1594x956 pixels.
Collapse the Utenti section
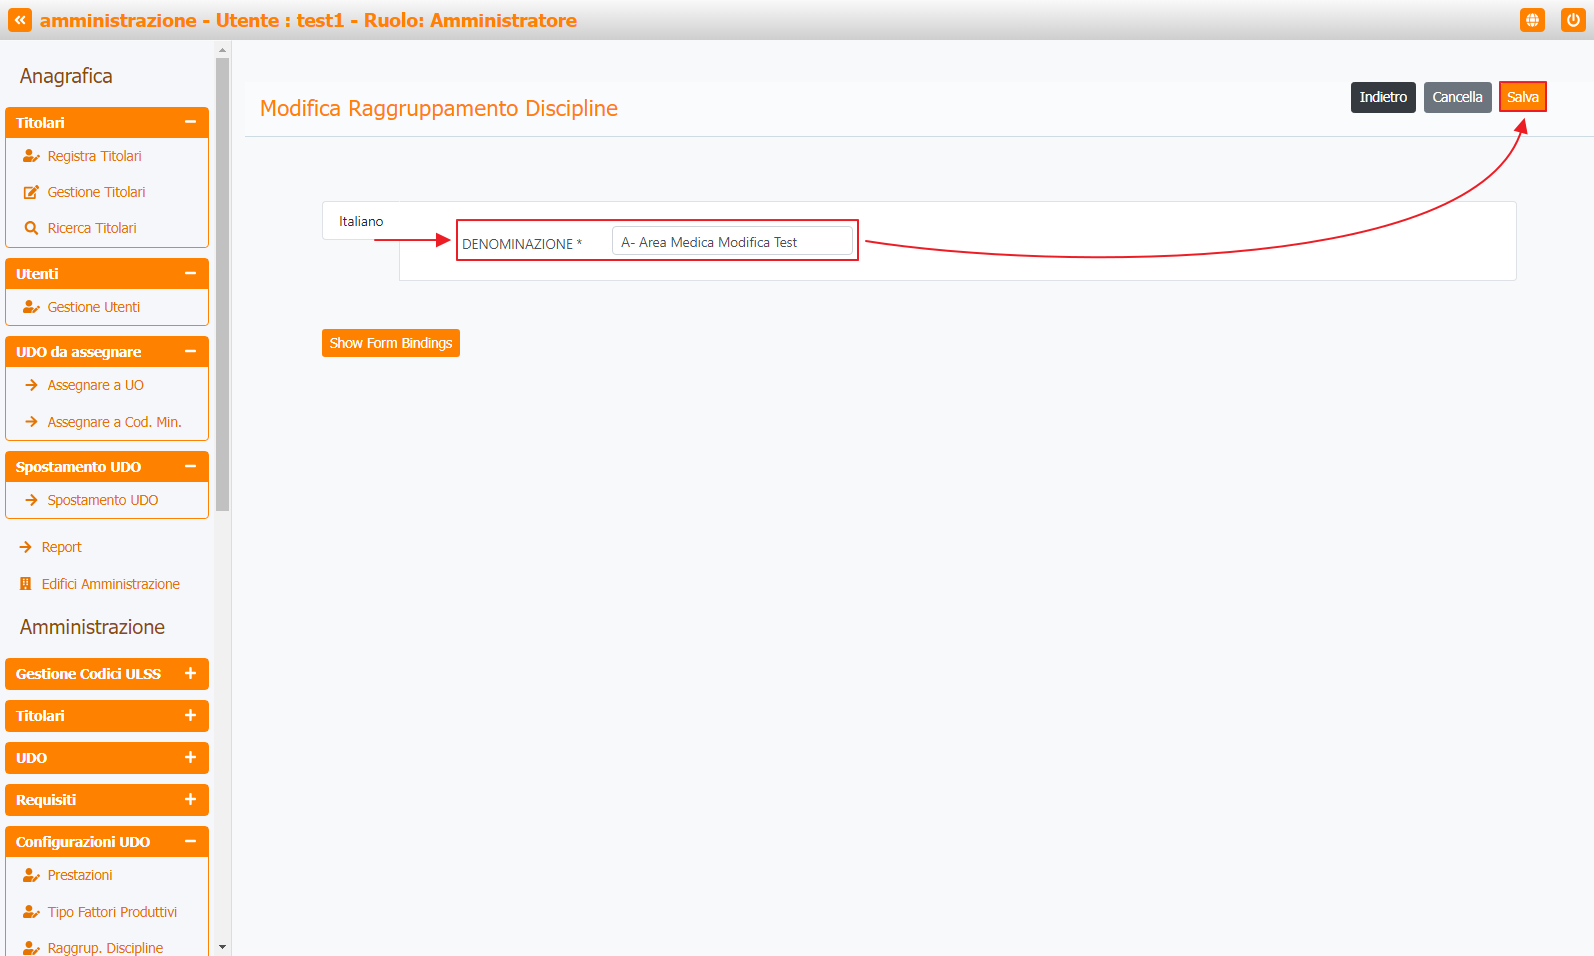190,273
